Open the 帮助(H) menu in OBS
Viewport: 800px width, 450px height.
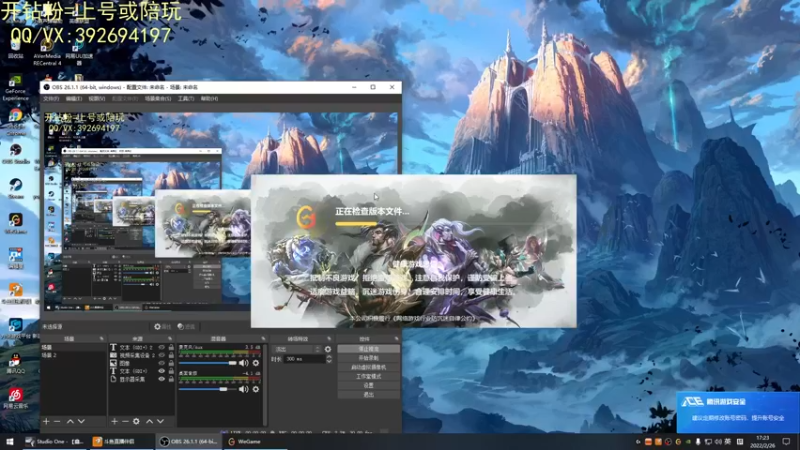click(x=209, y=98)
